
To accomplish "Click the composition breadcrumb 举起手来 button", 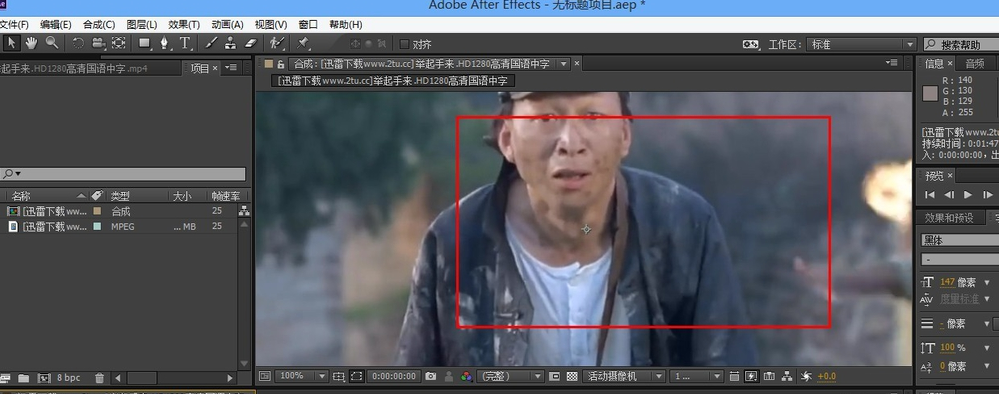I will tap(393, 81).
